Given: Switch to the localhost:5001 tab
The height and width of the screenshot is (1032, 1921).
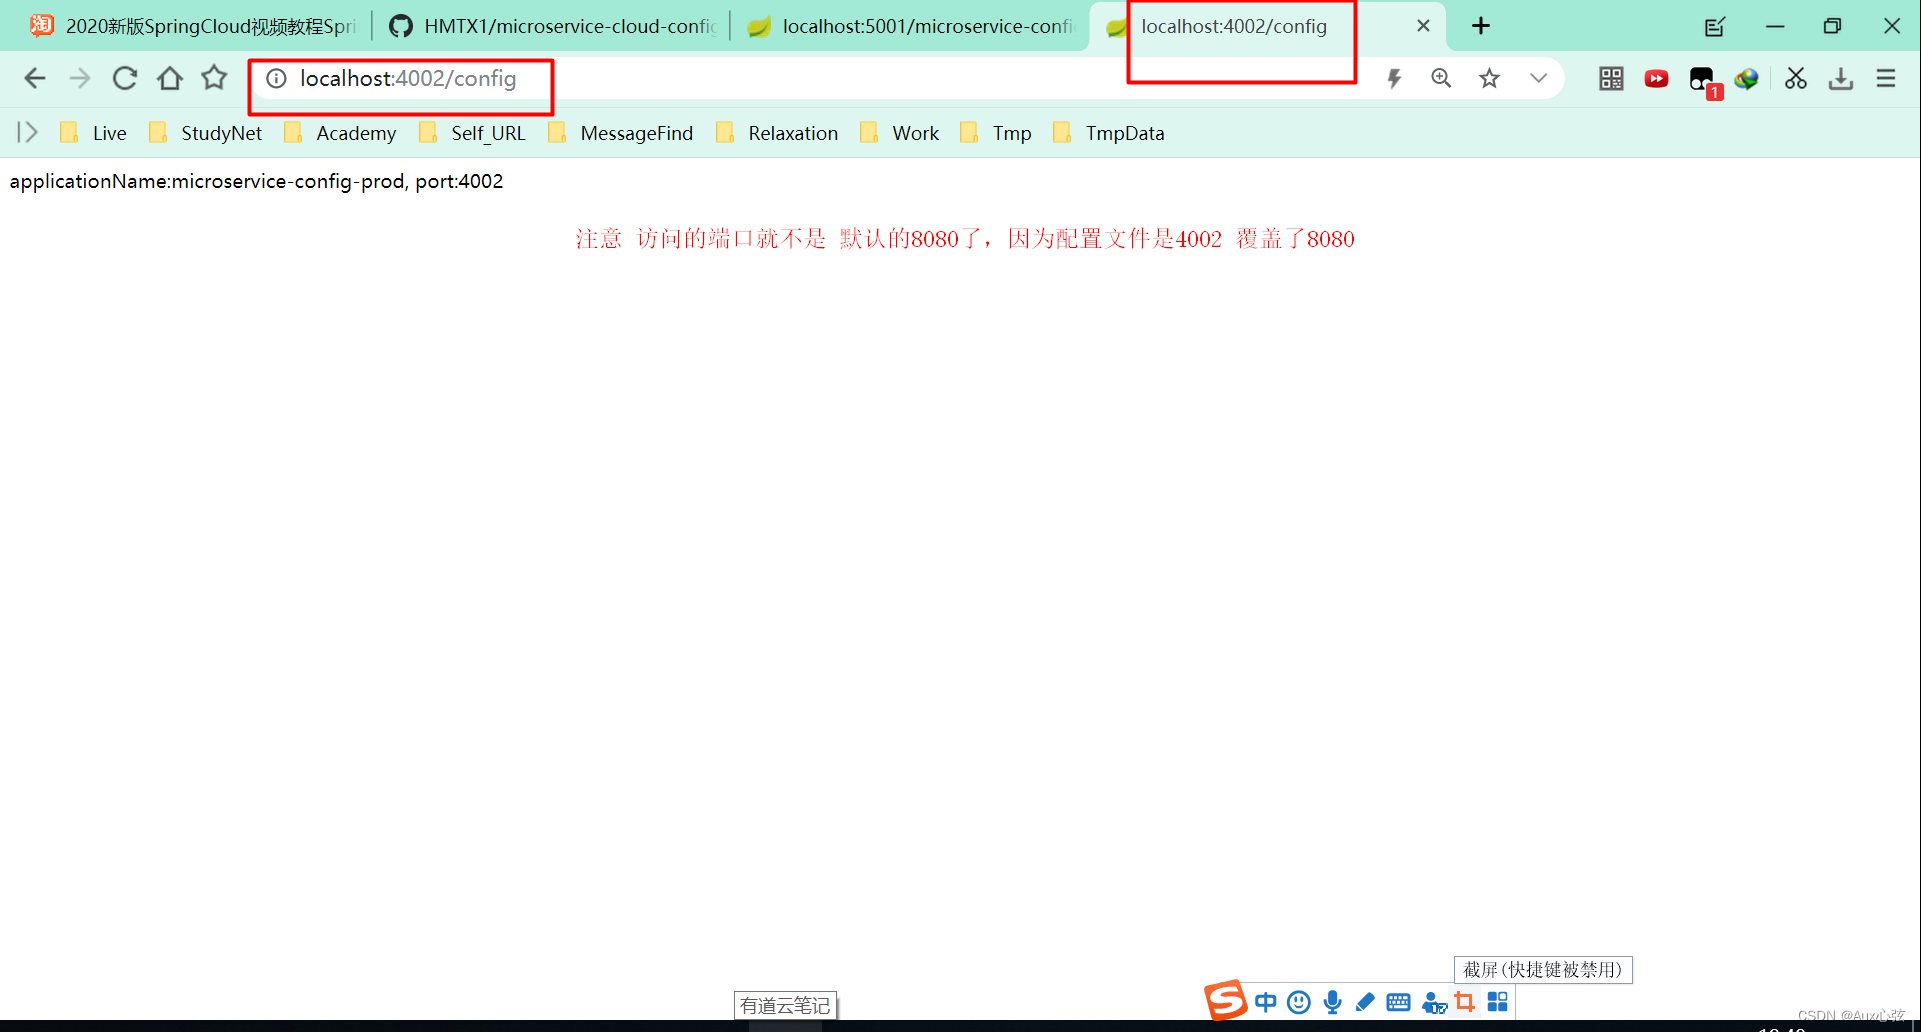Looking at the screenshot, I should [908, 26].
